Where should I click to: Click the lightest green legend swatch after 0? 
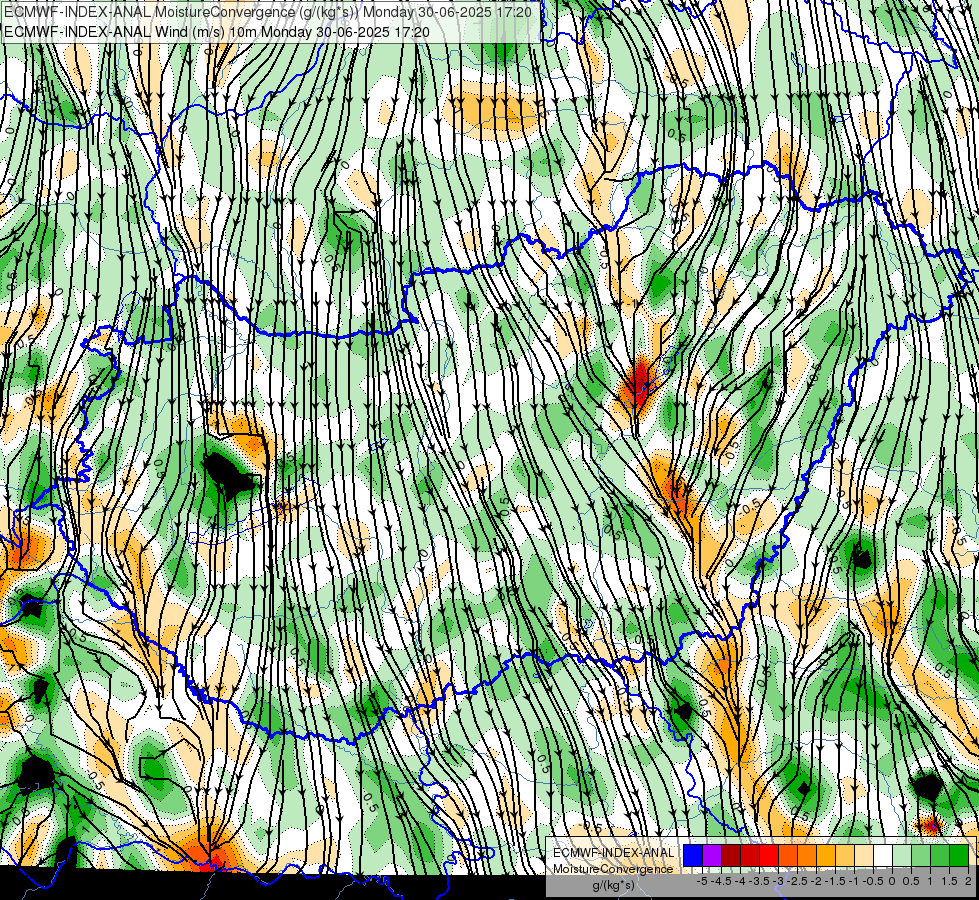click(902, 855)
